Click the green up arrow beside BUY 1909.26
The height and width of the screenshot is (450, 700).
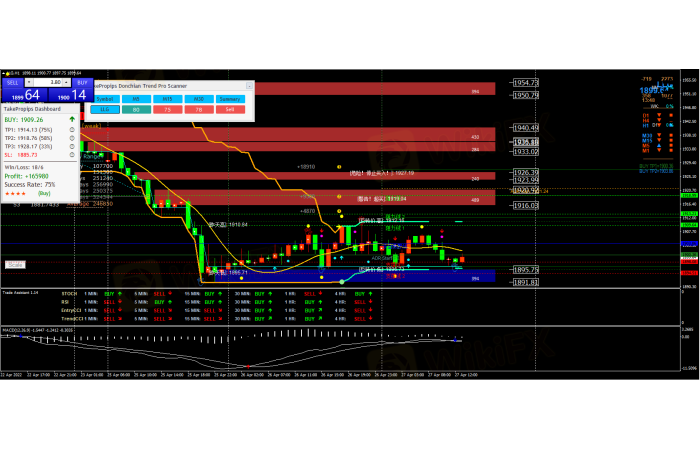(x=72, y=121)
